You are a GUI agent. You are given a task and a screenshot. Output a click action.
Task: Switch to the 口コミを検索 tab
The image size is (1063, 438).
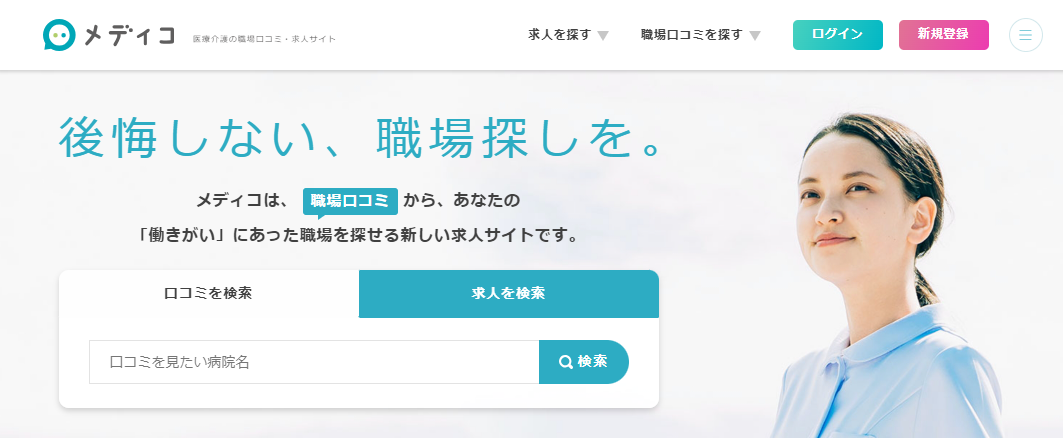(209, 294)
